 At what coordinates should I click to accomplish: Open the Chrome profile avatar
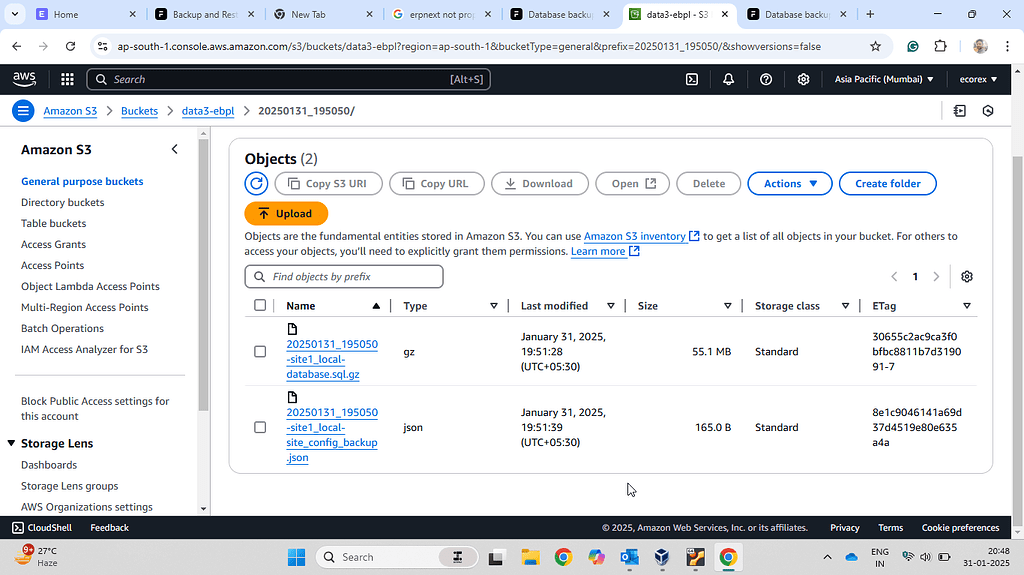[980, 46]
